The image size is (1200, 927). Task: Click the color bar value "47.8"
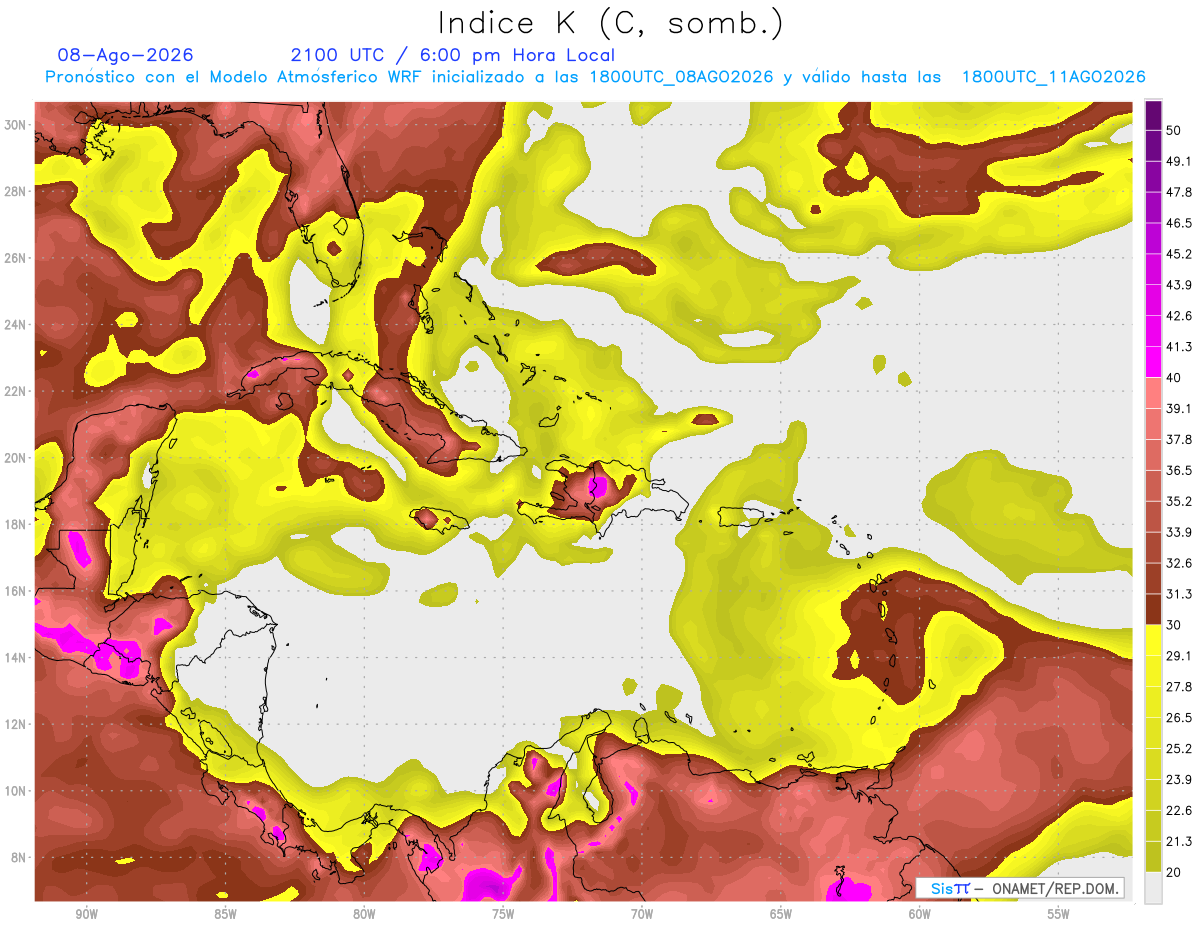click(x=1179, y=192)
